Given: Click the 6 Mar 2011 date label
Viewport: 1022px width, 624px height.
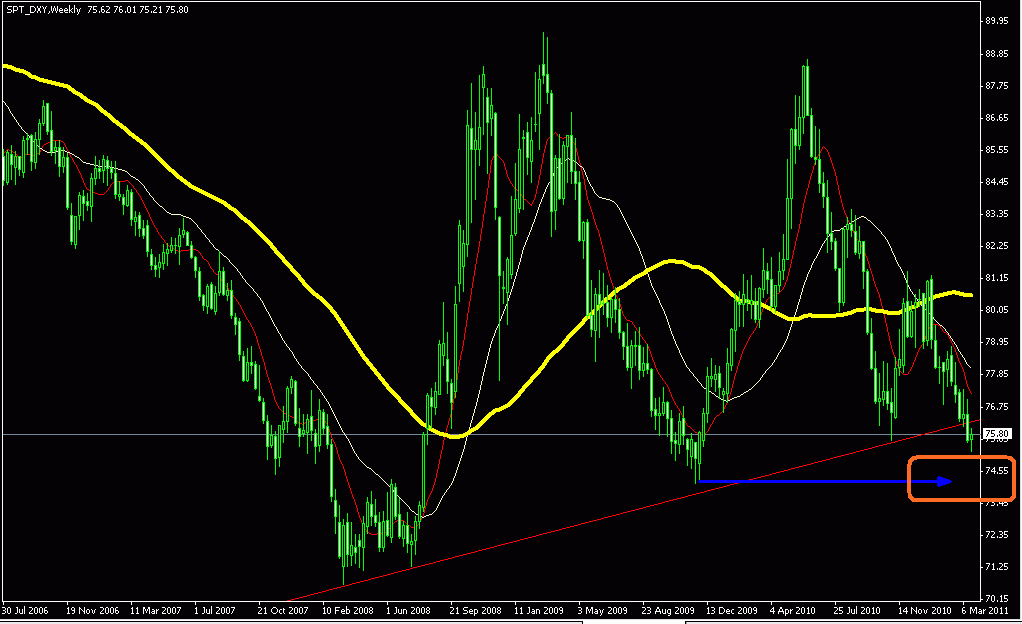Looking at the screenshot, I should [x=984, y=610].
